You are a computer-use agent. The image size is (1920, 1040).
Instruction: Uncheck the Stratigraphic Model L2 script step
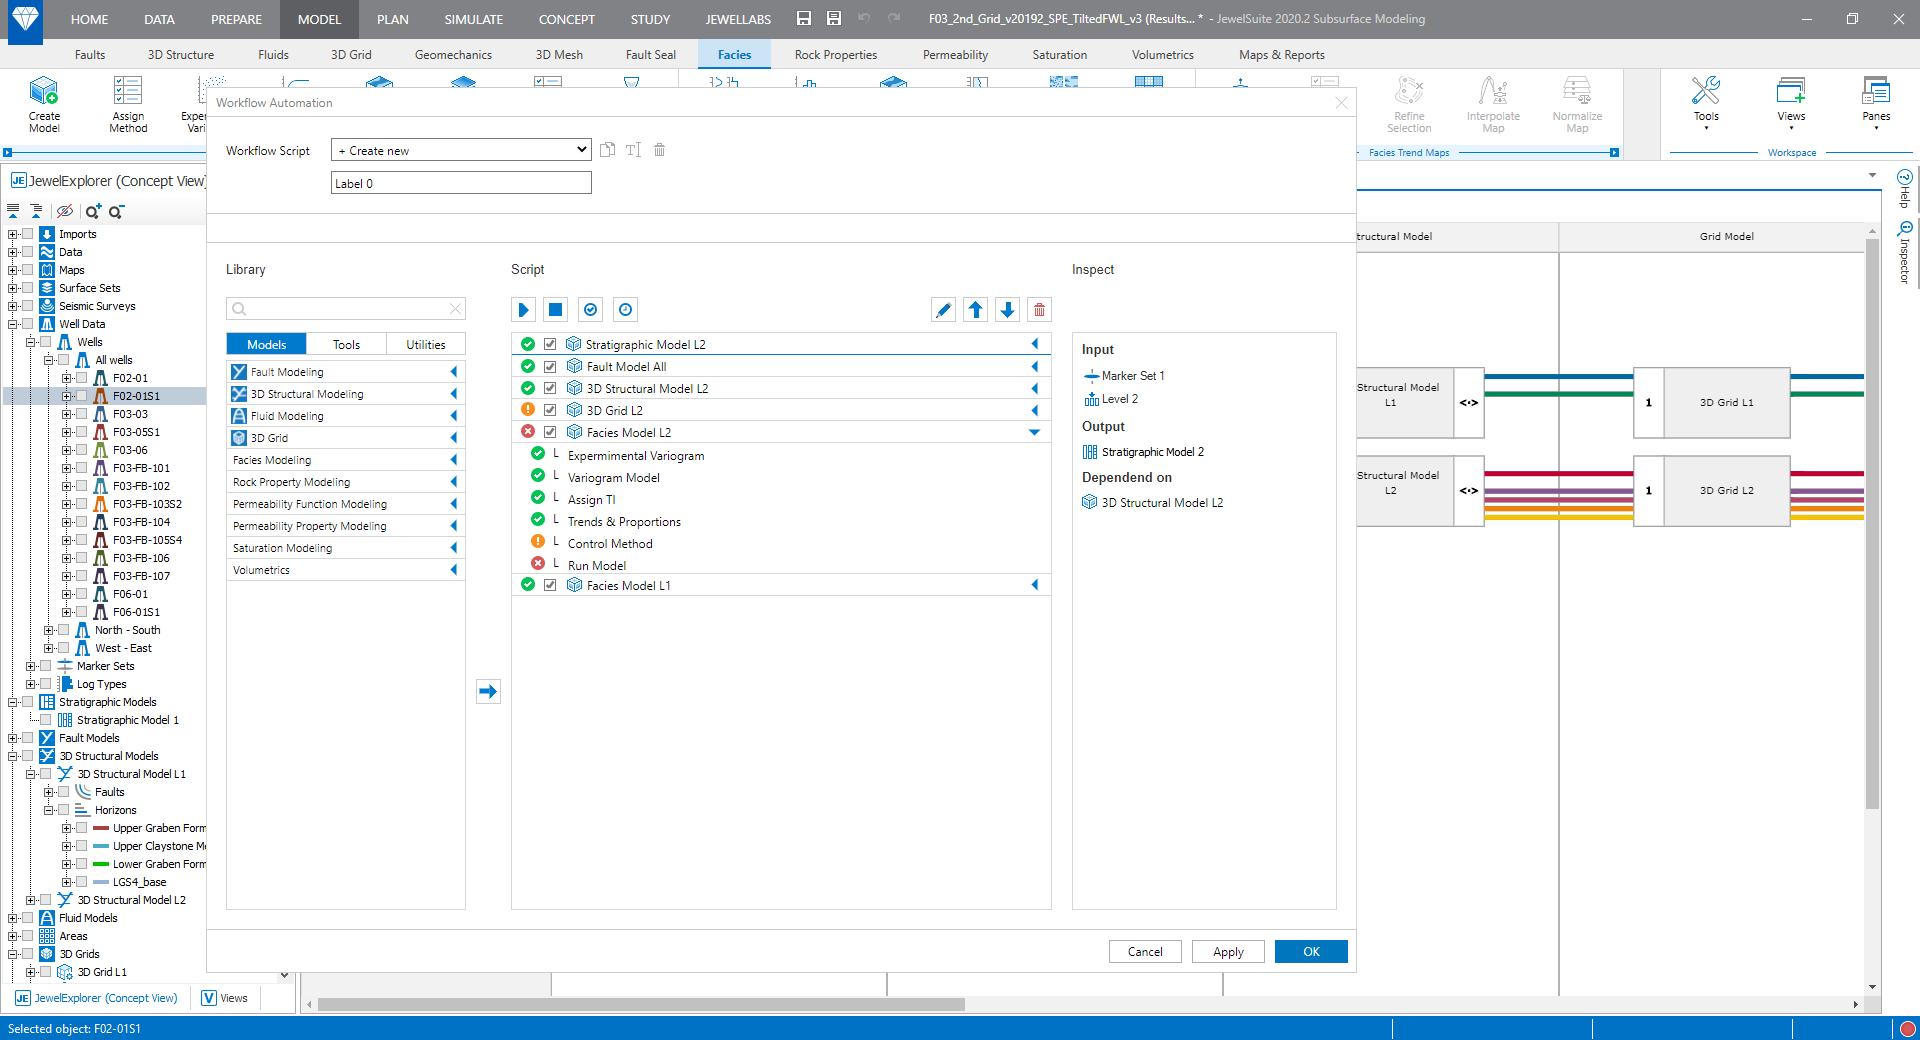coord(550,344)
